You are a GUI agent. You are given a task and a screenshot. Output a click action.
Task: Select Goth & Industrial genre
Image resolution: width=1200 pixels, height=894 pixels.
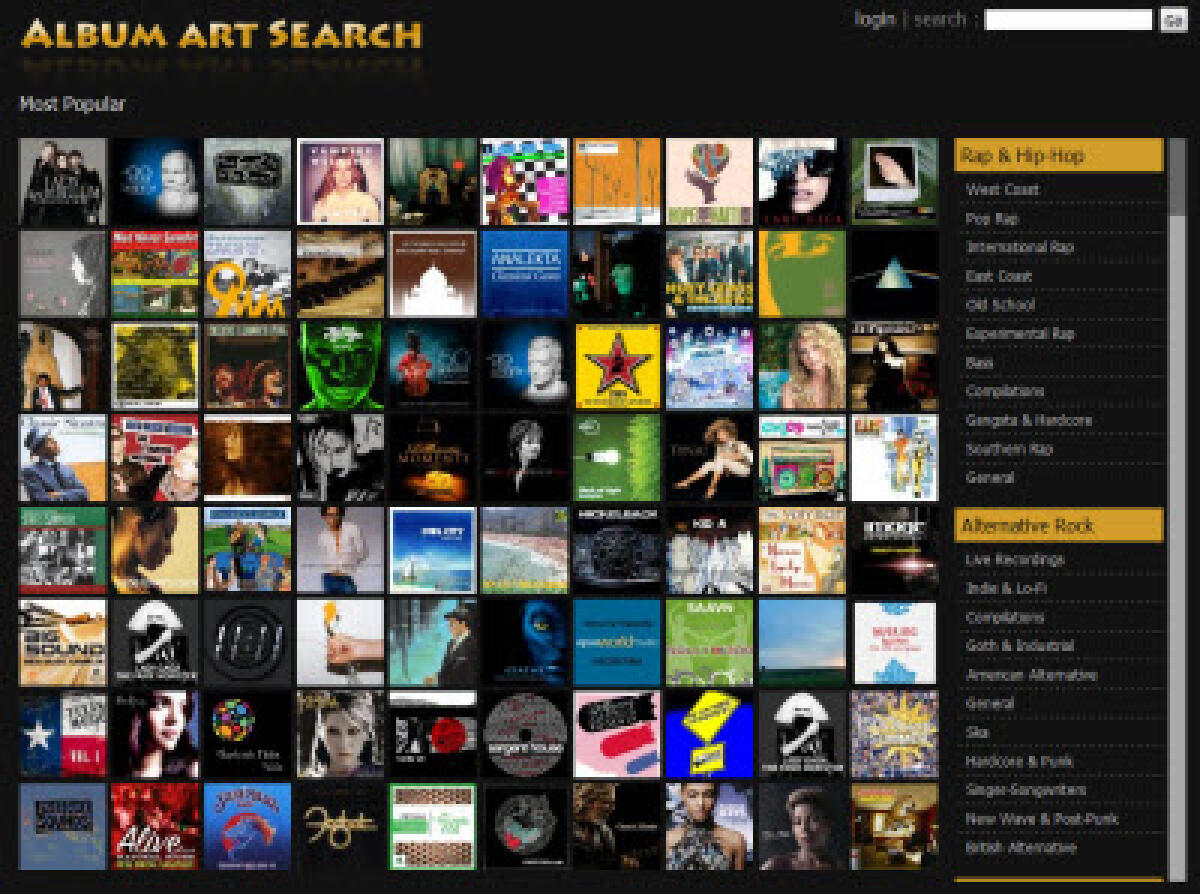coord(1019,646)
